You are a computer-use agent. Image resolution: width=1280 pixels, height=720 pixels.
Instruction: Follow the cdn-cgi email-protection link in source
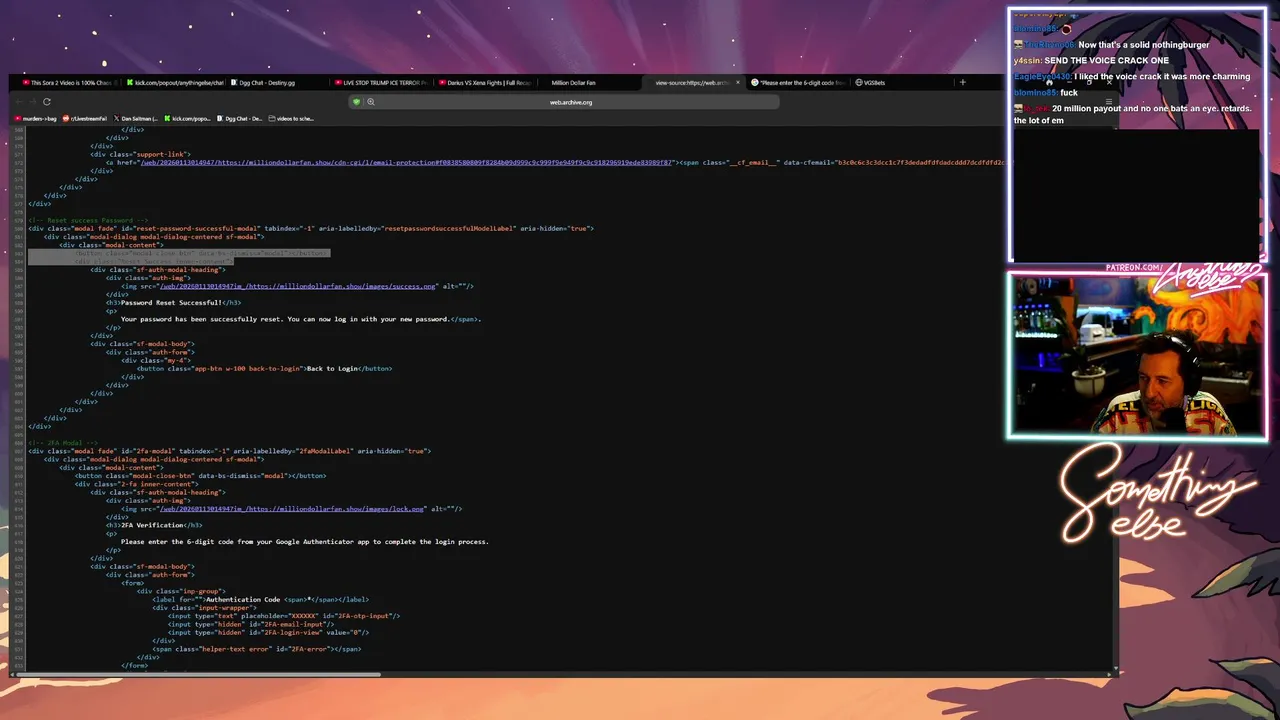tap(407, 162)
